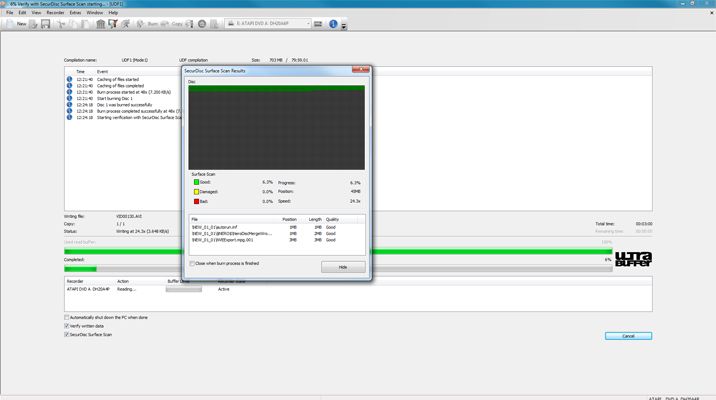Select 'Burn process started at 48x' event

click(134, 92)
